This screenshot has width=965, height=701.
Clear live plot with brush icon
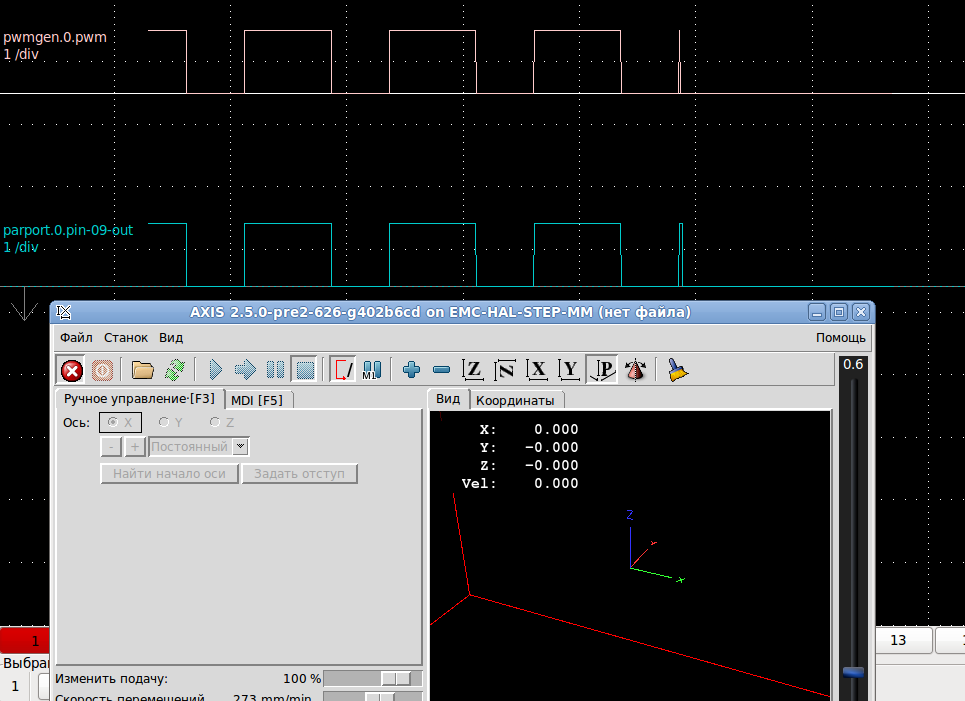678,370
